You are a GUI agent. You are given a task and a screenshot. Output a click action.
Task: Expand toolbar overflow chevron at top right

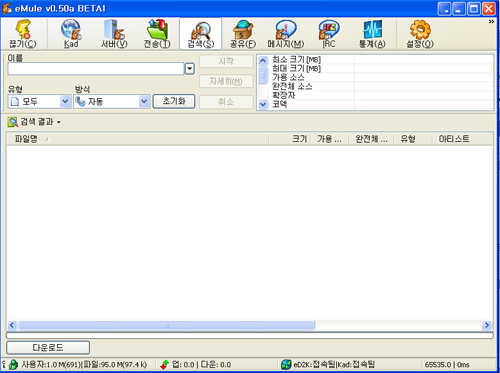[x=491, y=22]
